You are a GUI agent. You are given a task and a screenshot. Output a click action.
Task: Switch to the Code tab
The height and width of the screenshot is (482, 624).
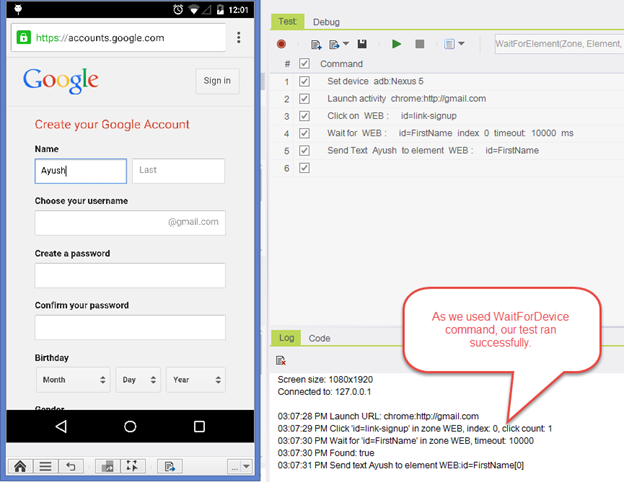coord(319,338)
